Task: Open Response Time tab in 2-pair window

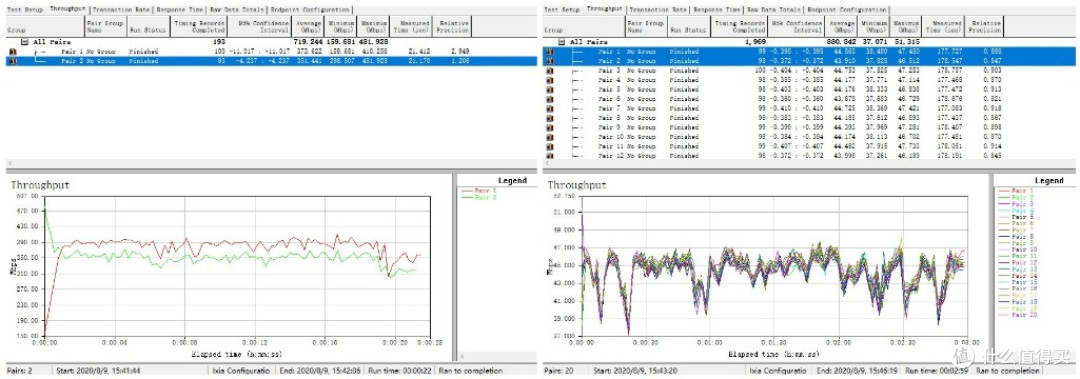Action: 180,10
